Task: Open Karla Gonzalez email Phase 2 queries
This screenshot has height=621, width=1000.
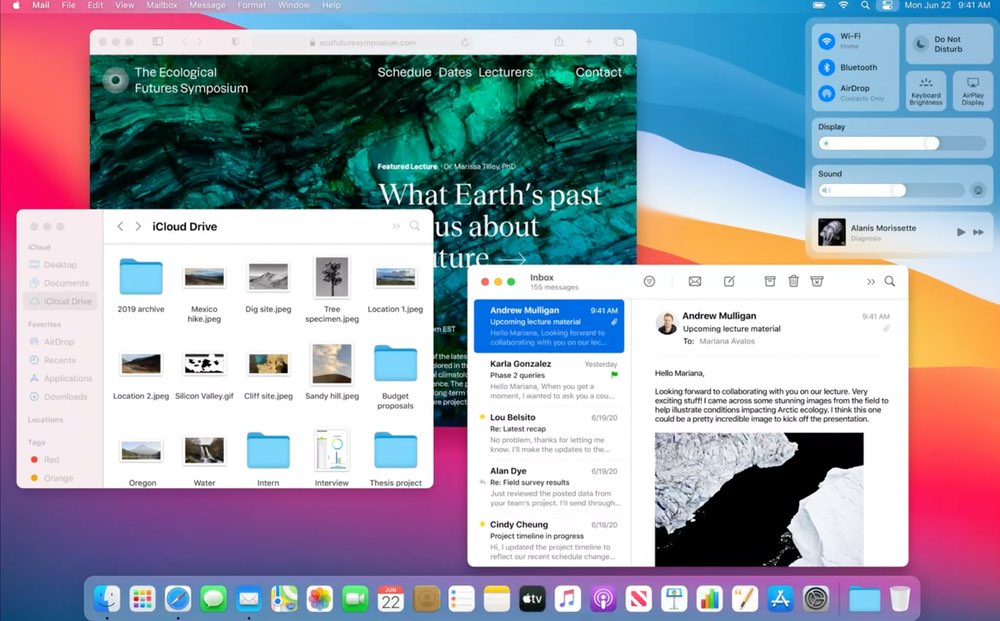Action: tap(549, 381)
